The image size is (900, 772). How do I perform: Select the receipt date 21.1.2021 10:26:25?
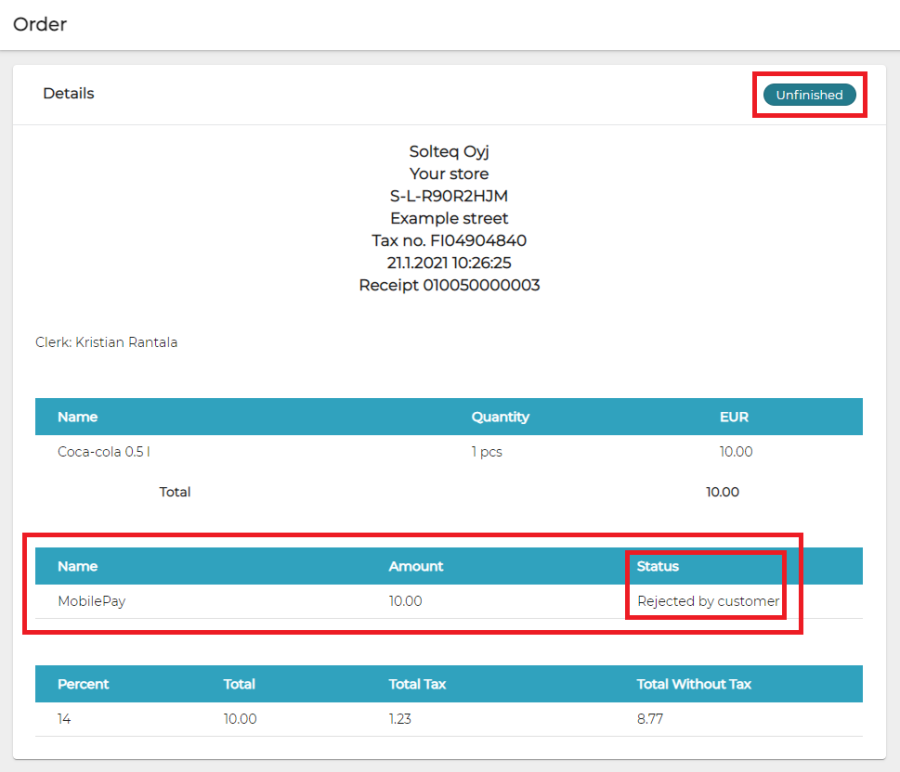pos(449,263)
